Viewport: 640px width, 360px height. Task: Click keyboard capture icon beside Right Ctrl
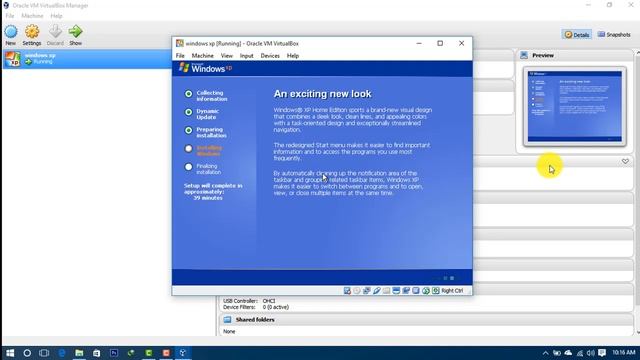click(436, 291)
